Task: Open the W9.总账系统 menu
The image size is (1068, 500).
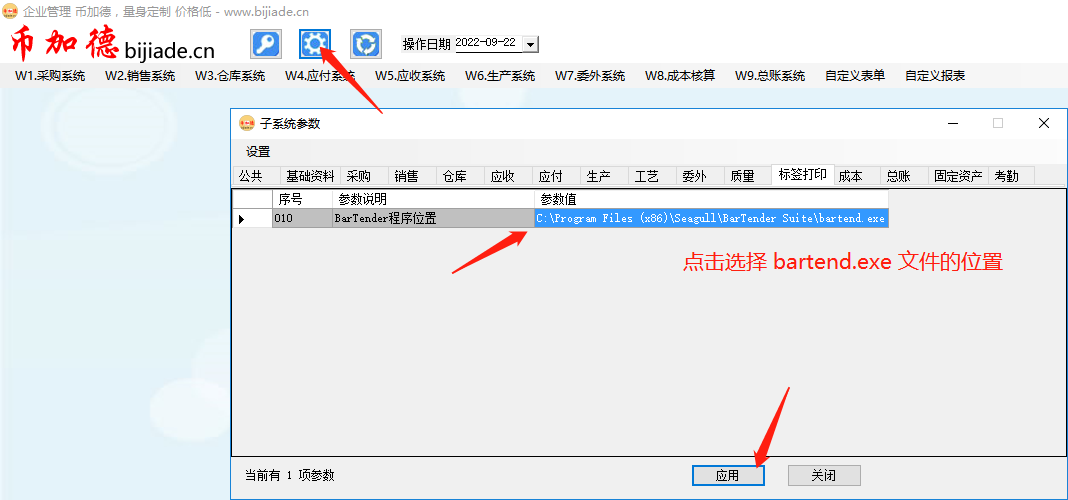Action: [x=770, y=76]
